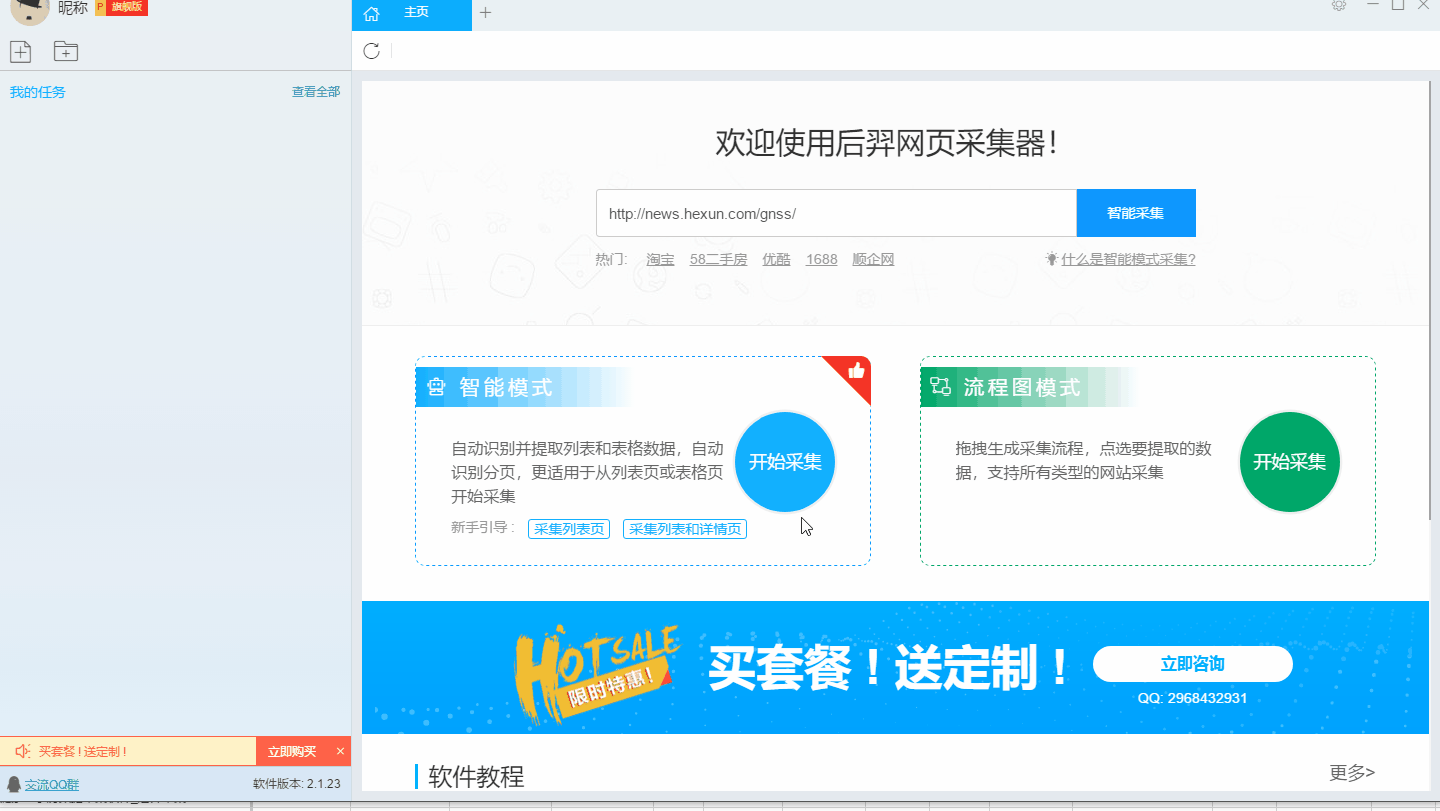Click the 淘宝 hot link
Screen dimensions: 1440x811
tap(660, 259)
